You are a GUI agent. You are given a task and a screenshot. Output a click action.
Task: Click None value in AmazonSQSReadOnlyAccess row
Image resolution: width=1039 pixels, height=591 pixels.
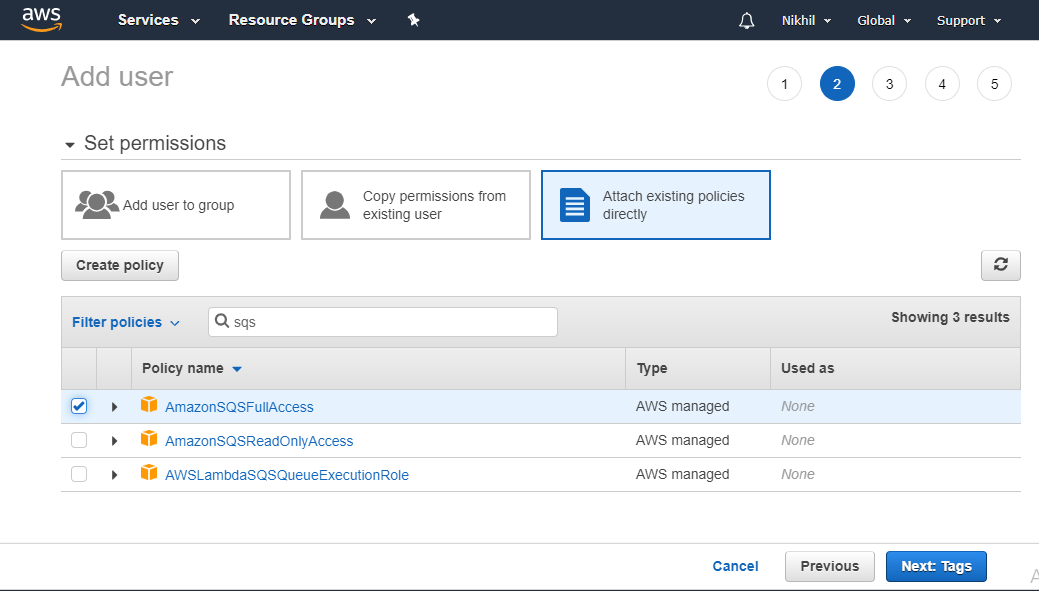tap(798, 440)
